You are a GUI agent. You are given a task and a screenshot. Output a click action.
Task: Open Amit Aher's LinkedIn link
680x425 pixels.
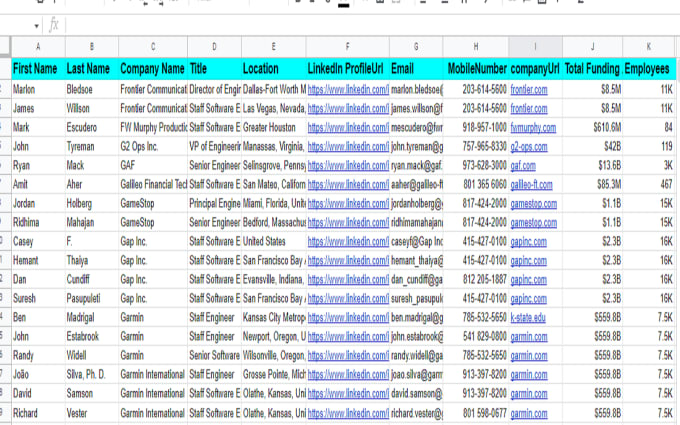point(348,185)
